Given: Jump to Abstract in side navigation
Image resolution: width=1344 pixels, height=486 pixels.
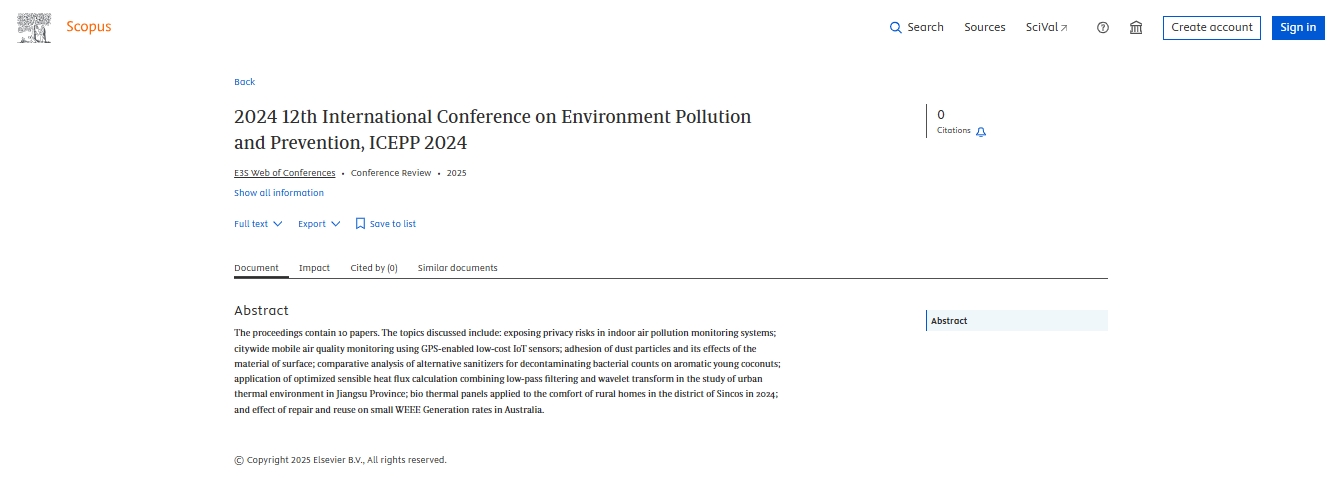Looking at the screenshot, I should (949, 321).
